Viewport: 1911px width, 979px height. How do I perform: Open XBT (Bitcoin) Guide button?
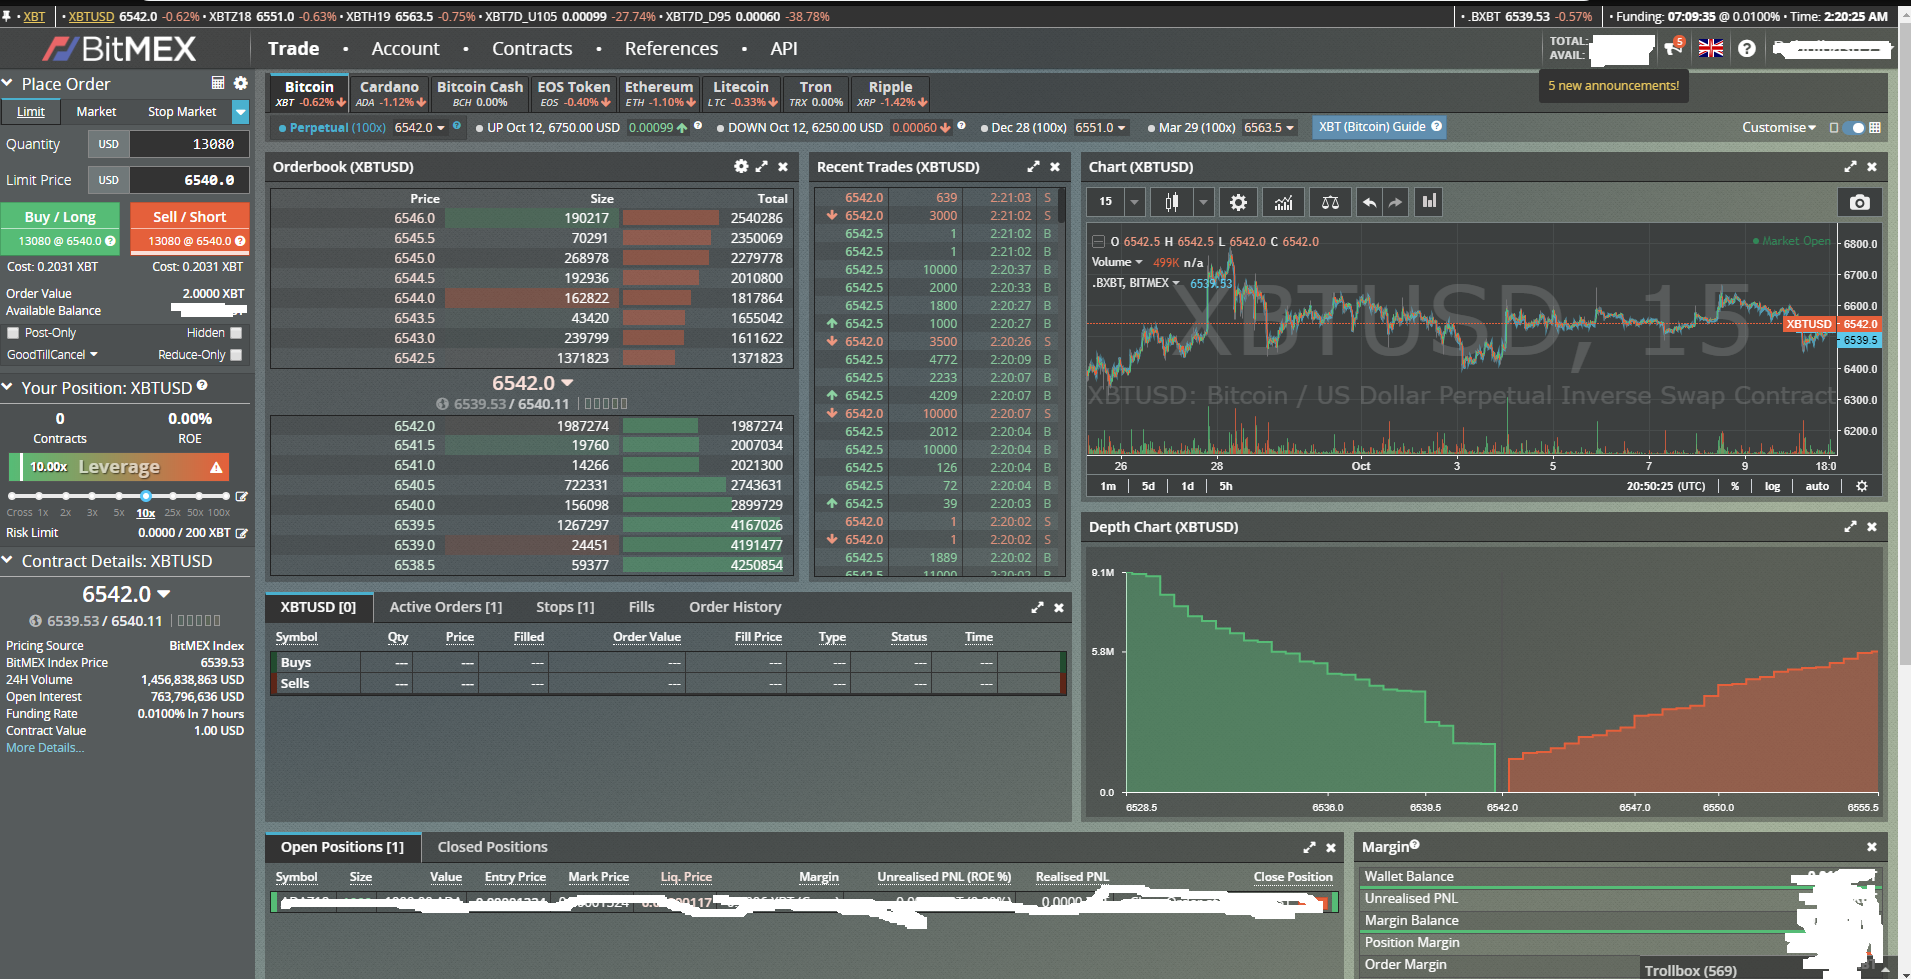click(x=1379, y=127)
